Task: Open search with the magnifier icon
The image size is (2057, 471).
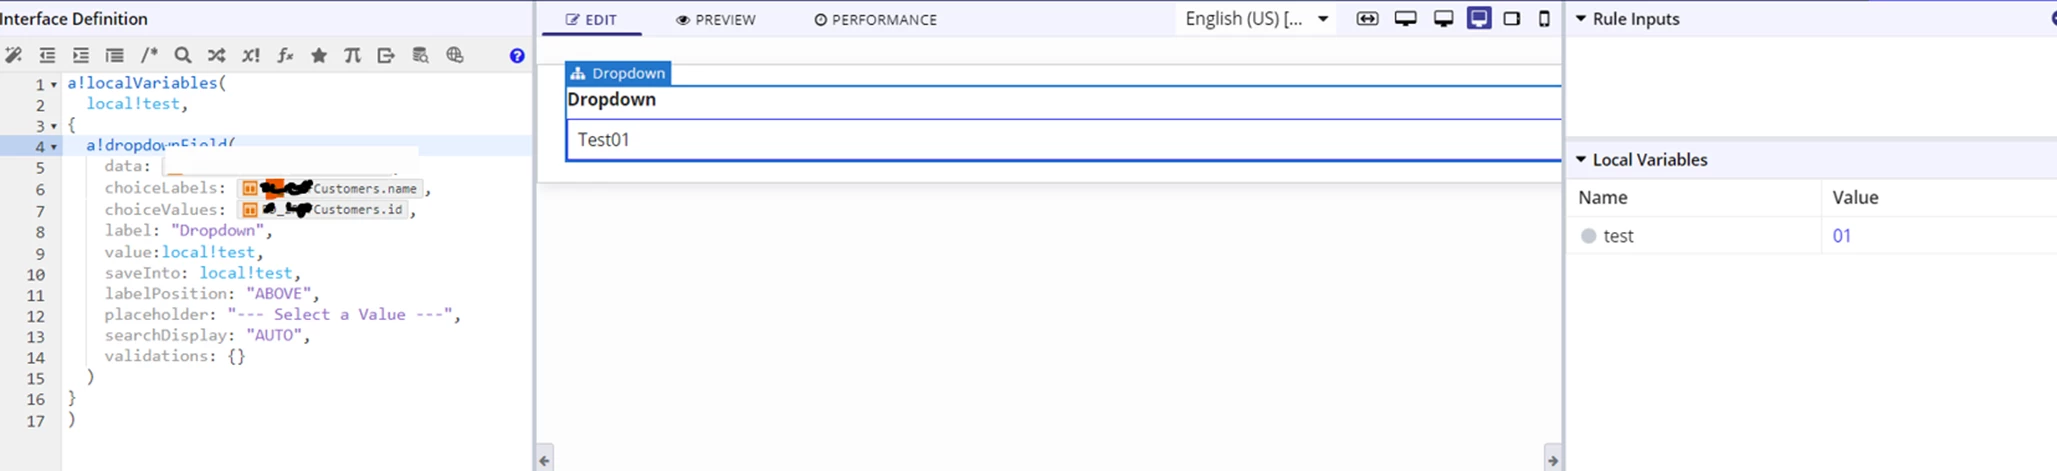Action: click(x=183, y=56)
